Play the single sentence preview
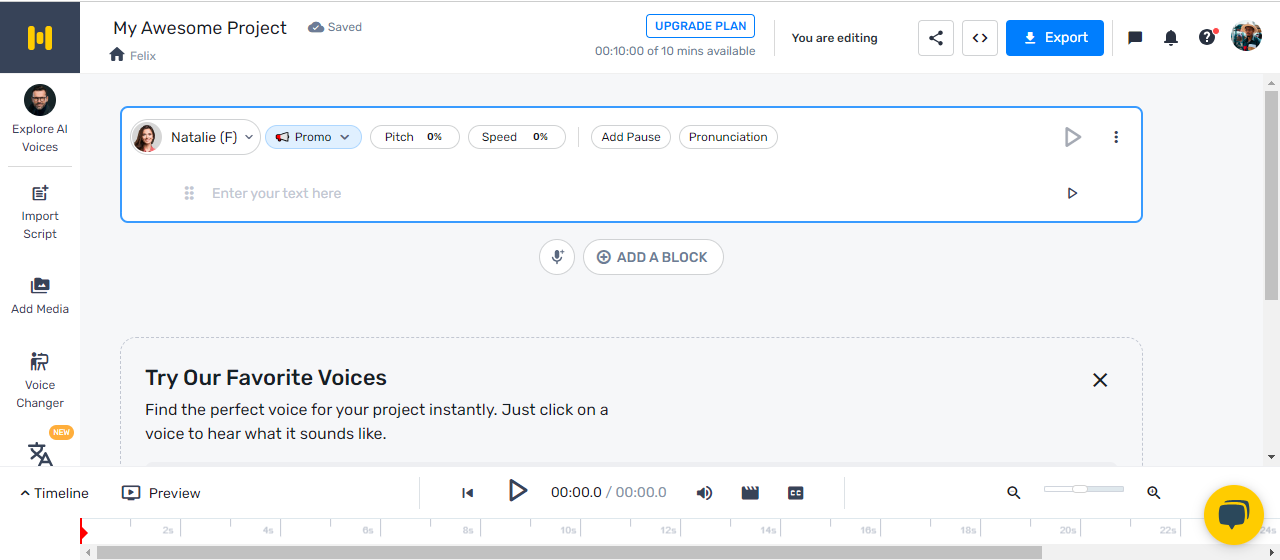This screenshot has width=1280, height=560. tap(1073, 193)
